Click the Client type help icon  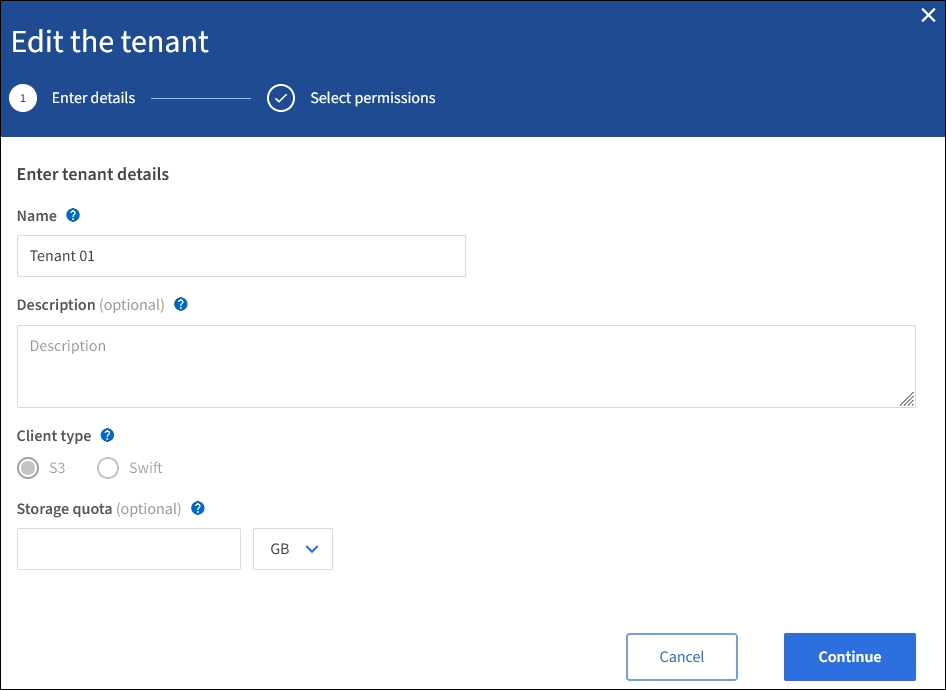(x=108, y=435)
